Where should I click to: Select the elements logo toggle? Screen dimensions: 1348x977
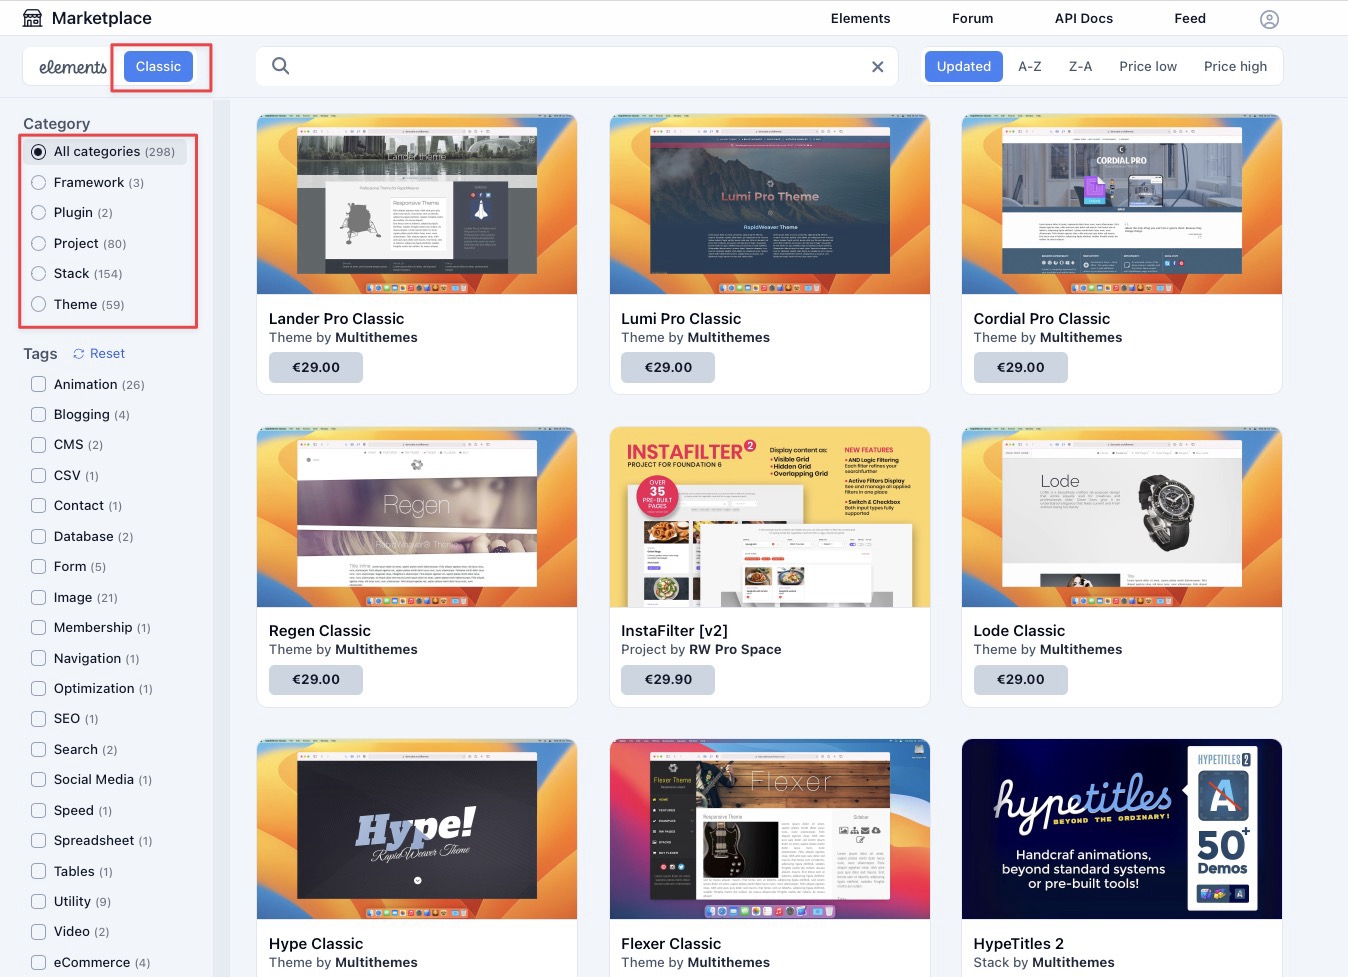73,67
